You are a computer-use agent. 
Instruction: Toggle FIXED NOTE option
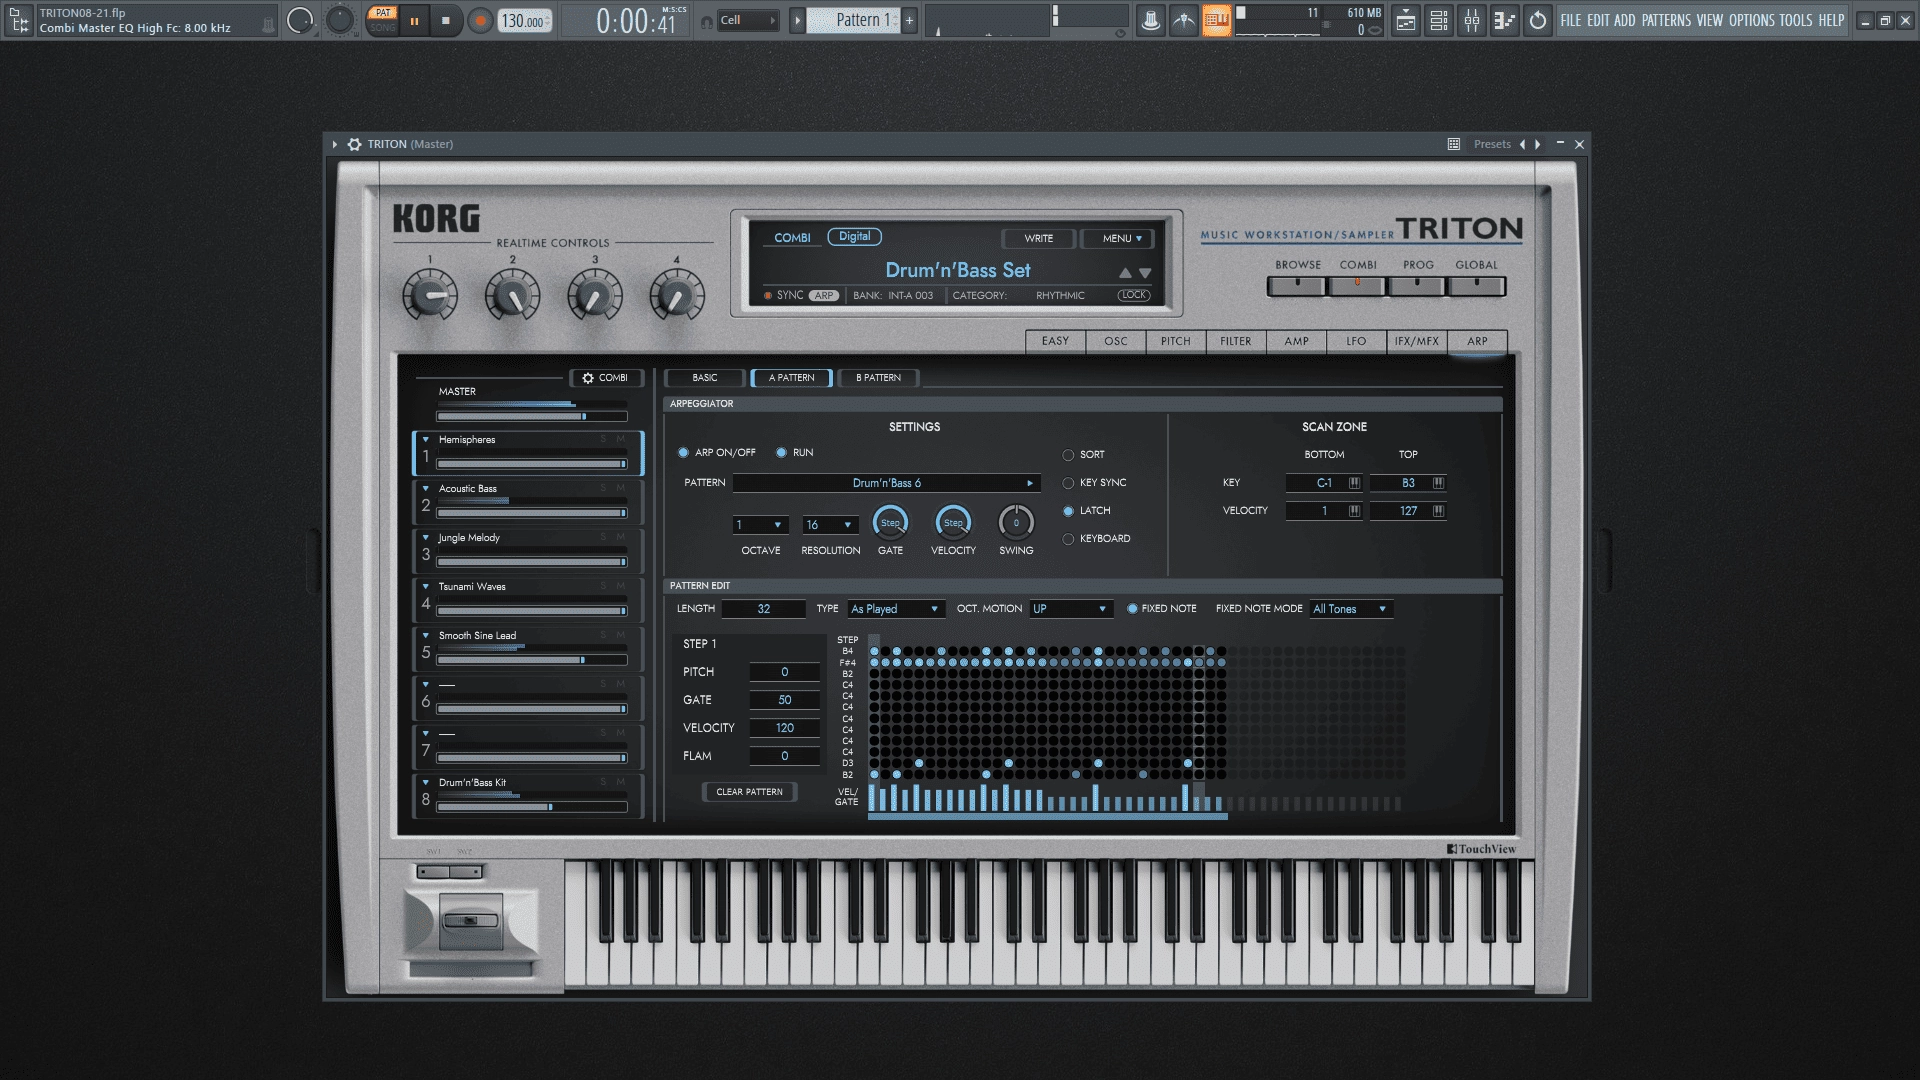tap(1132, 609)
